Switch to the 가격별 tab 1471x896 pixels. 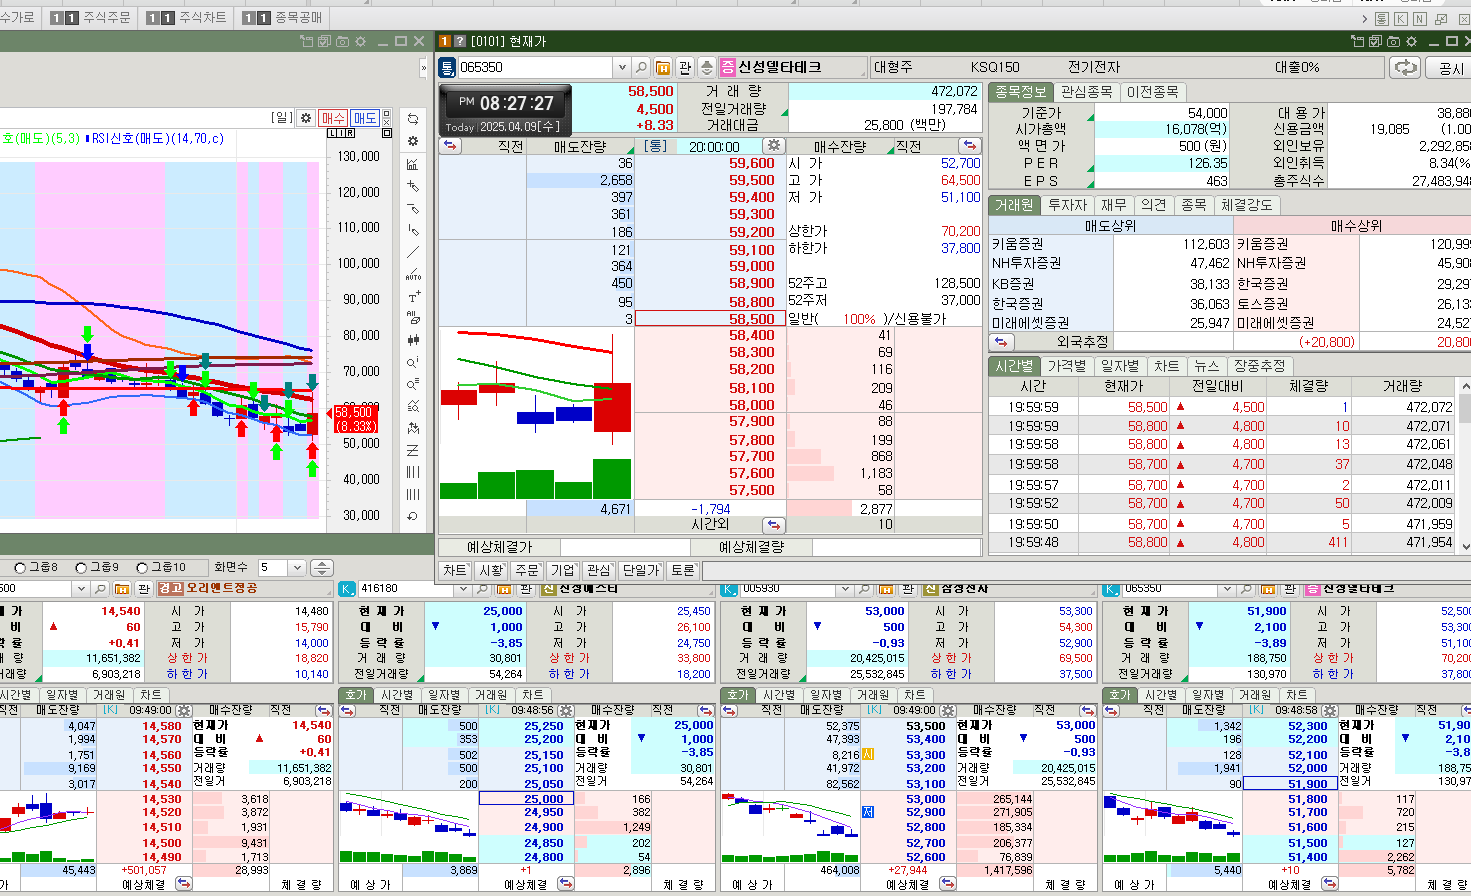tap(1066, 366)
